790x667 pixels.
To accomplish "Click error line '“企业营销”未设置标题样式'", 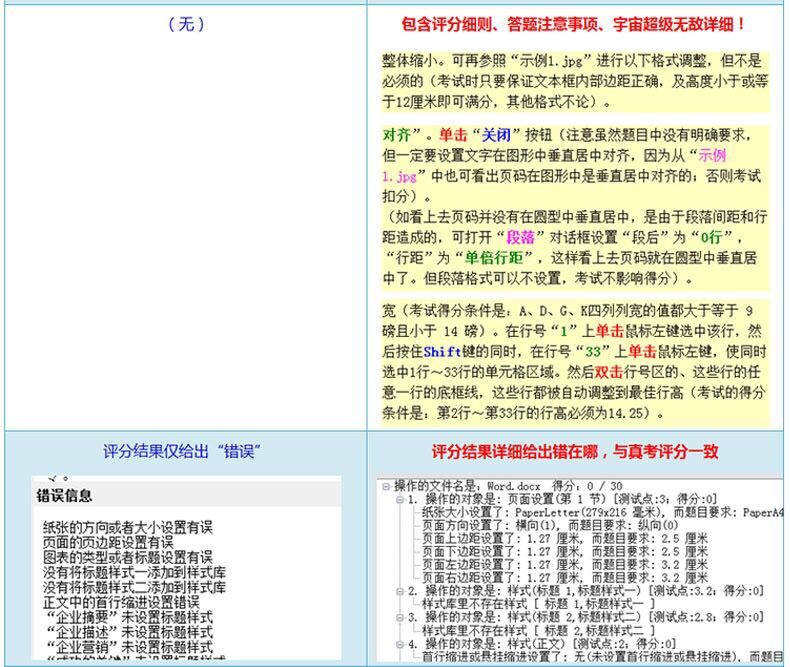I will click(x=129, y=647).
